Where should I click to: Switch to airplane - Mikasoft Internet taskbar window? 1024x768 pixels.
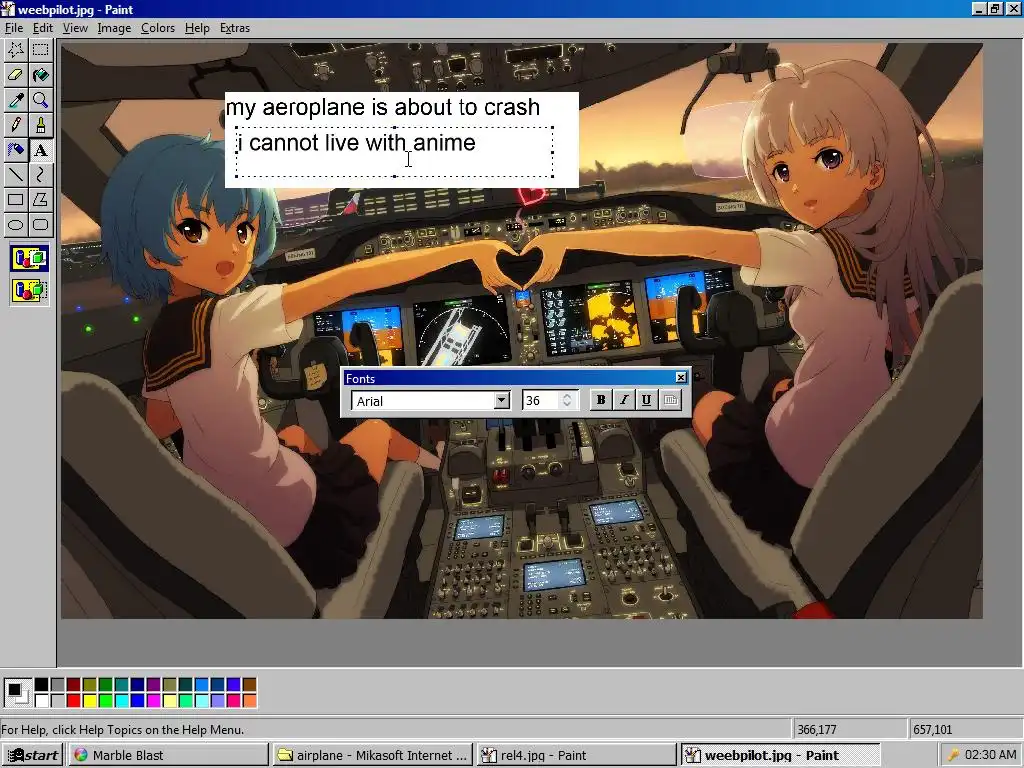pyautogui.click(x=372, y=755)
